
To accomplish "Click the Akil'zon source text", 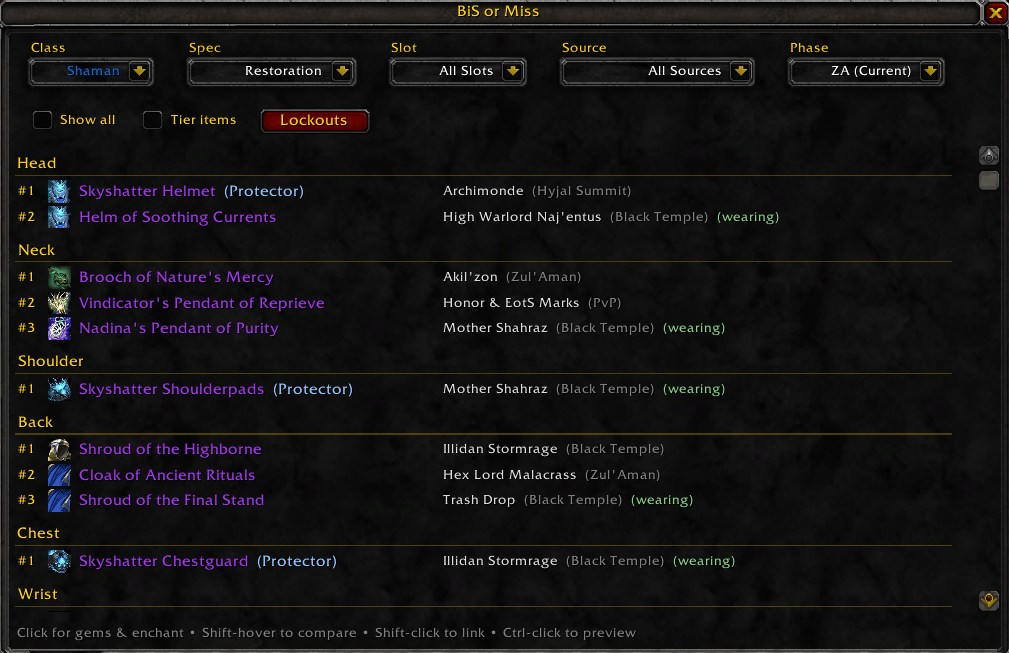I will click(470, 277).
